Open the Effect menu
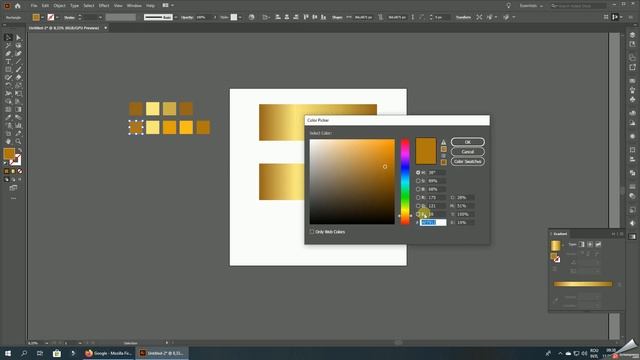640x360 pixels. pos(104,6)
